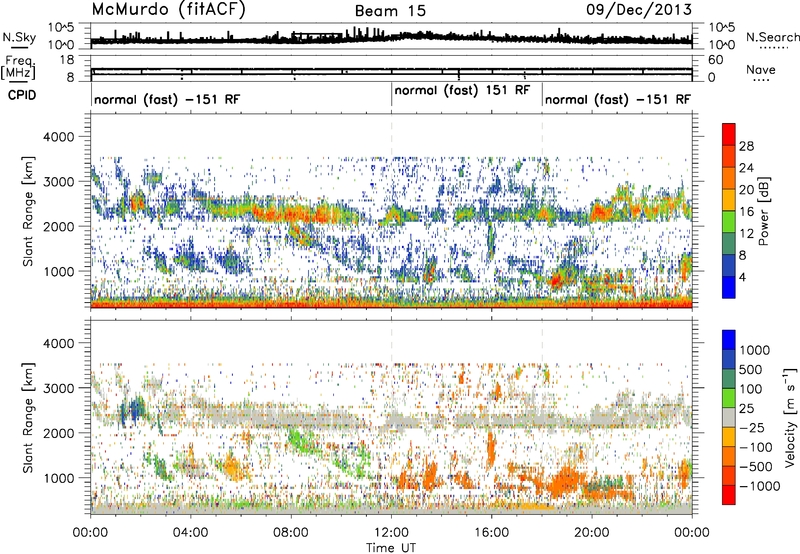Click the McMurdo (fitACF) title text
800x554 pixels.
[x=168, y=10]
